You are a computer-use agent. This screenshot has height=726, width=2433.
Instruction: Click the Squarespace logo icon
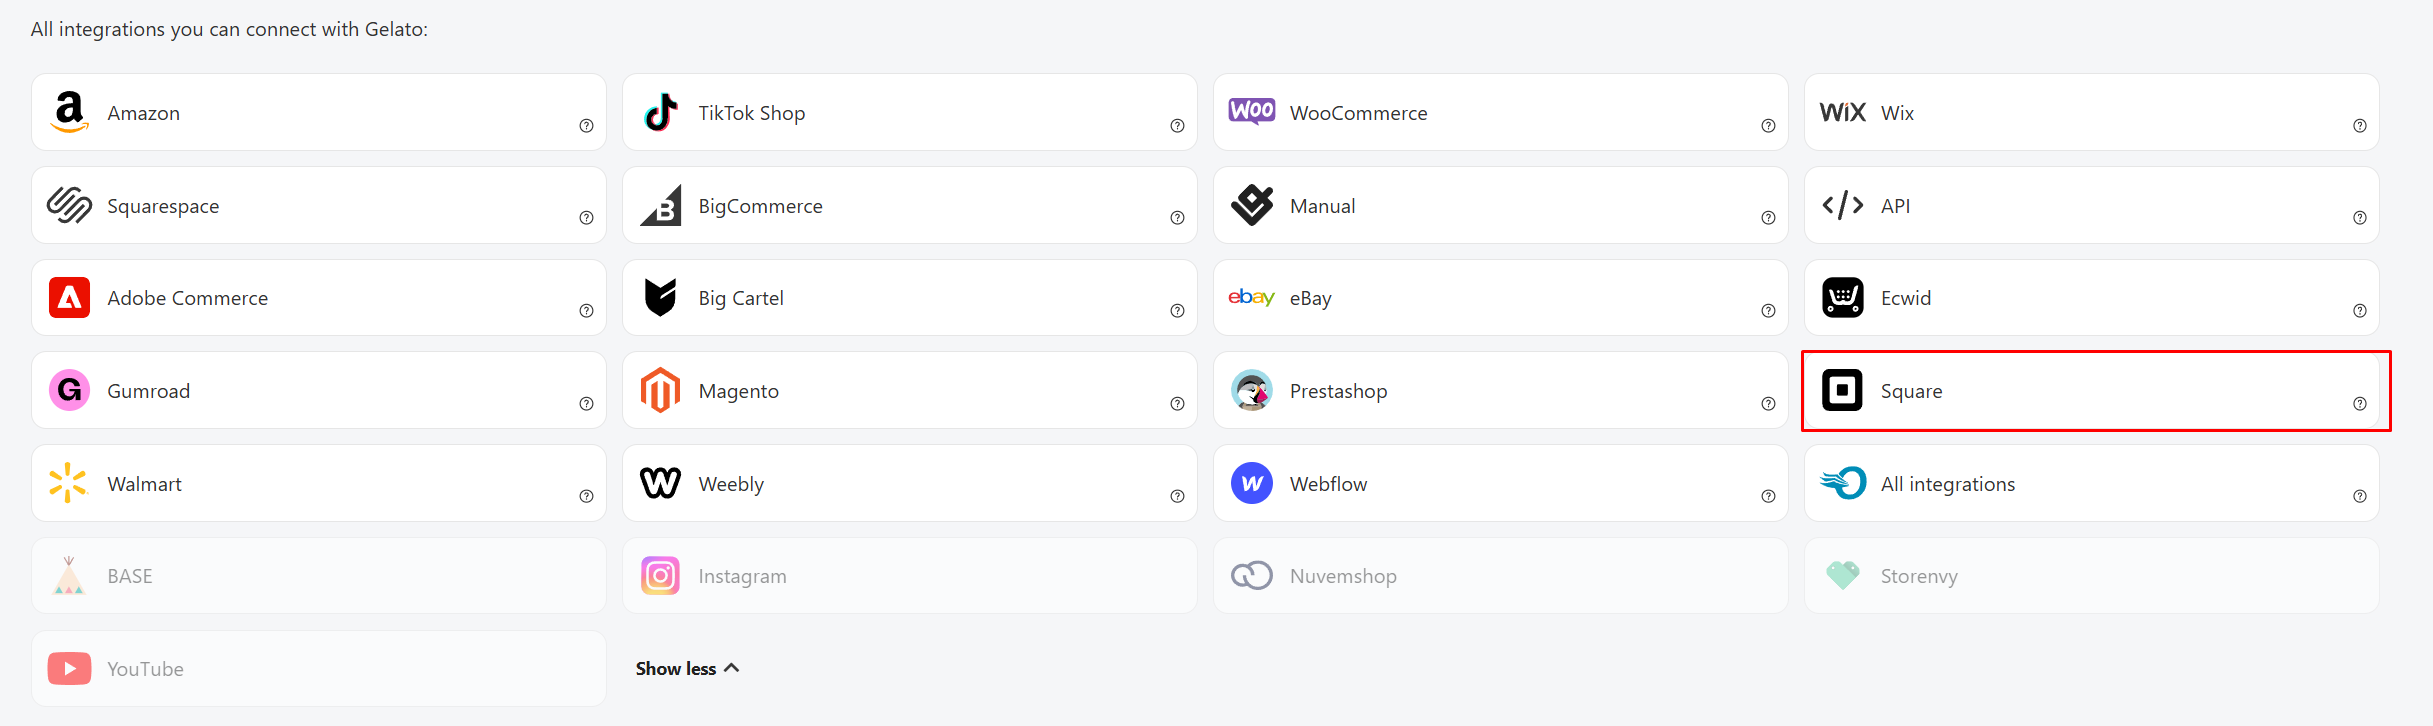pyautogui.click(x=69, y=205)
